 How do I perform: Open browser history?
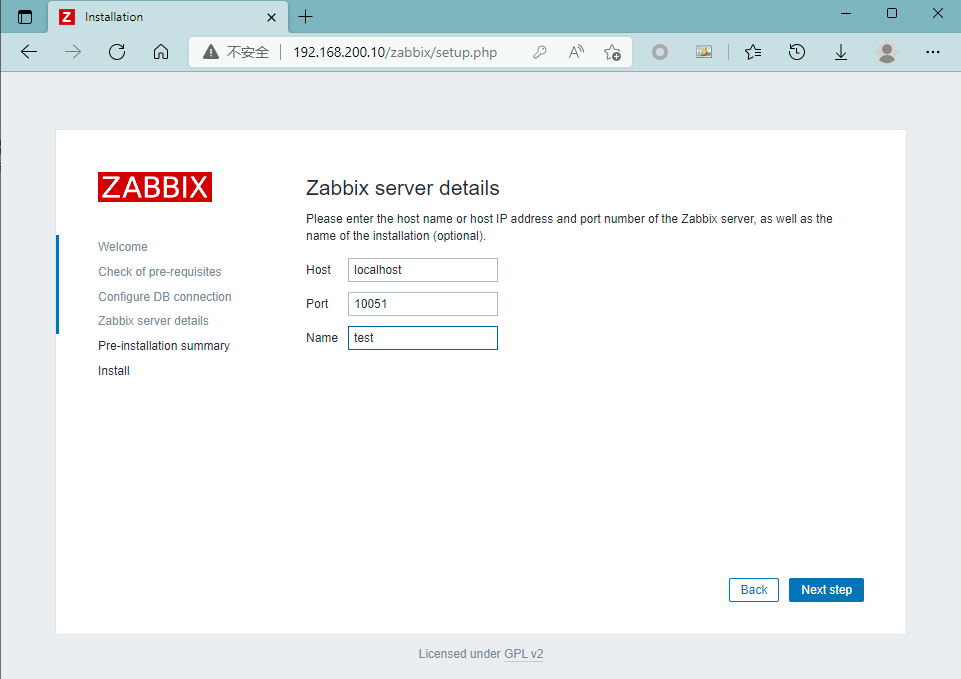point(797,52)
